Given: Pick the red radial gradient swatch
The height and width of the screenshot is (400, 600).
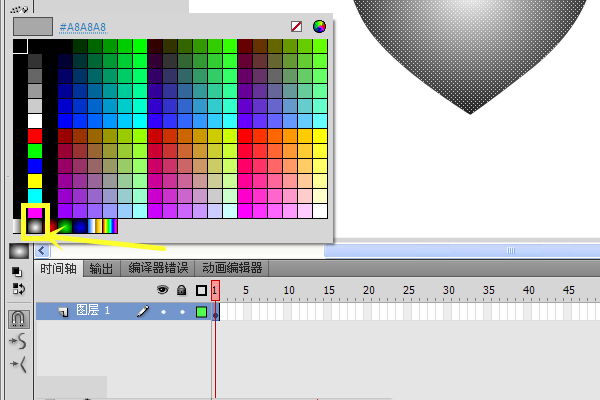Looking at the screenshot, I should click(x=53, y=226).
